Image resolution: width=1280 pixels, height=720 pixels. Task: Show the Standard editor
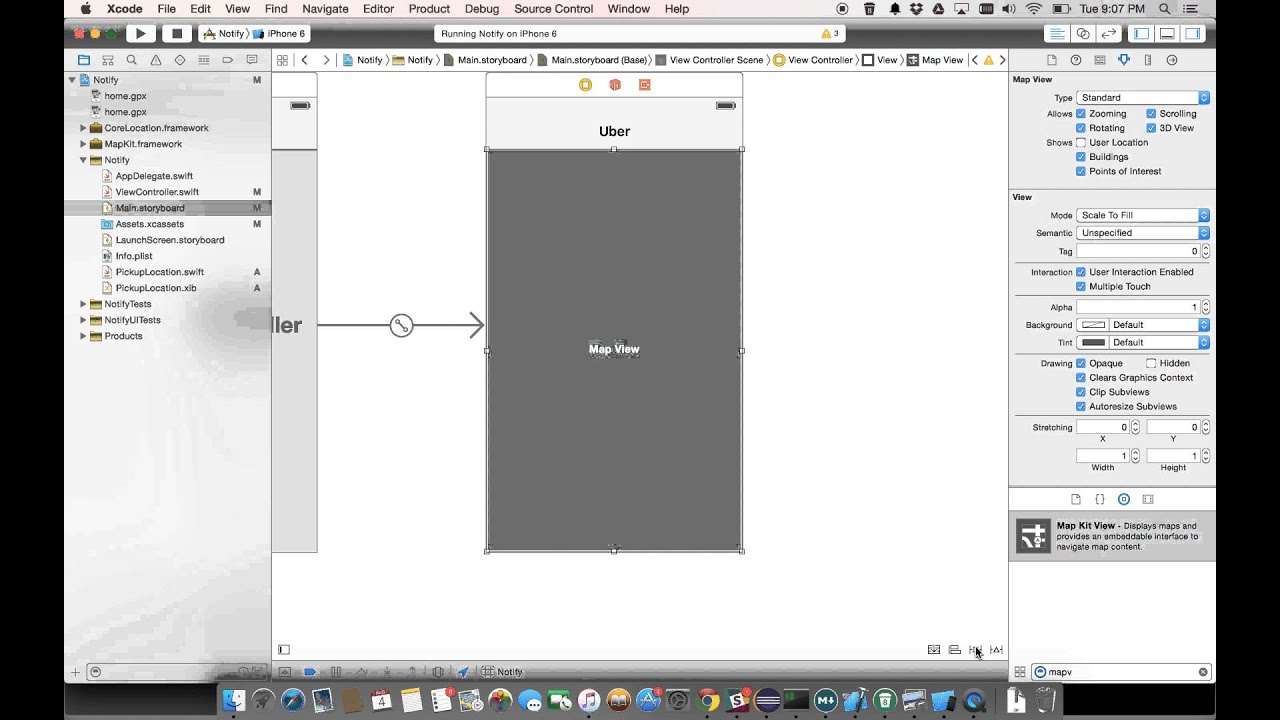click(x=1056, y=33)
